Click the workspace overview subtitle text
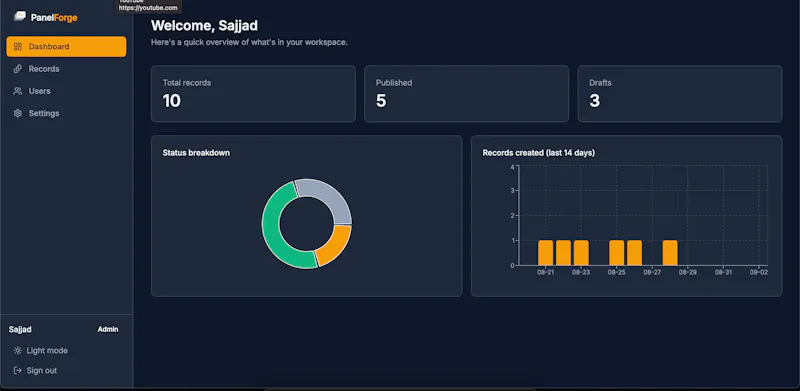800x391 pixels. (x=249, y=42)
